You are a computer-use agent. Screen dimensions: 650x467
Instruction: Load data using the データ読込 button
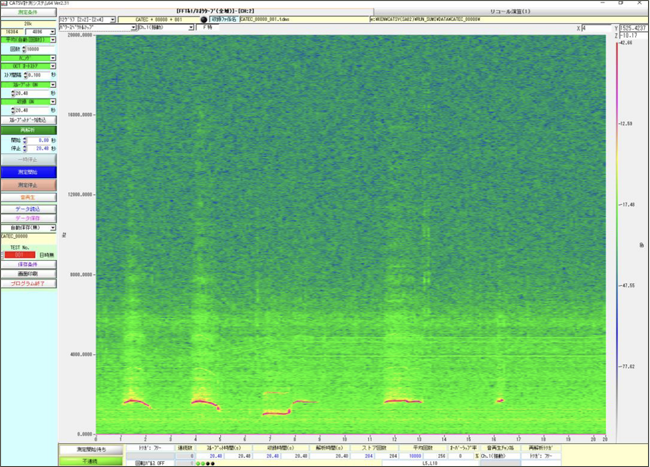(27, 209)
